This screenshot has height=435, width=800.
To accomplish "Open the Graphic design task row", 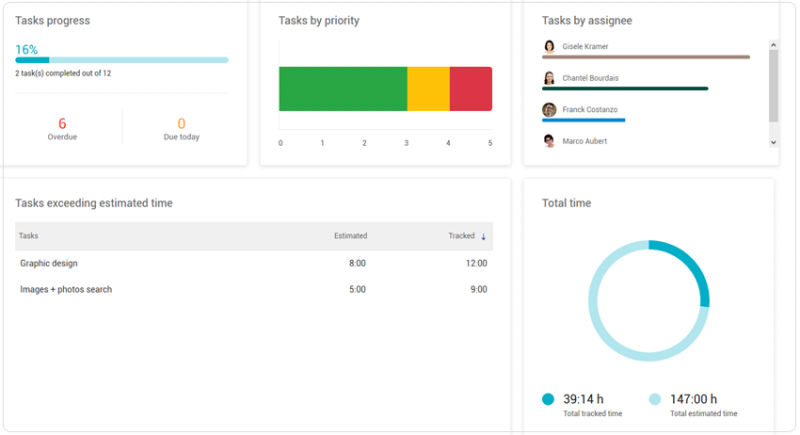I will click(x=49, y=263).
